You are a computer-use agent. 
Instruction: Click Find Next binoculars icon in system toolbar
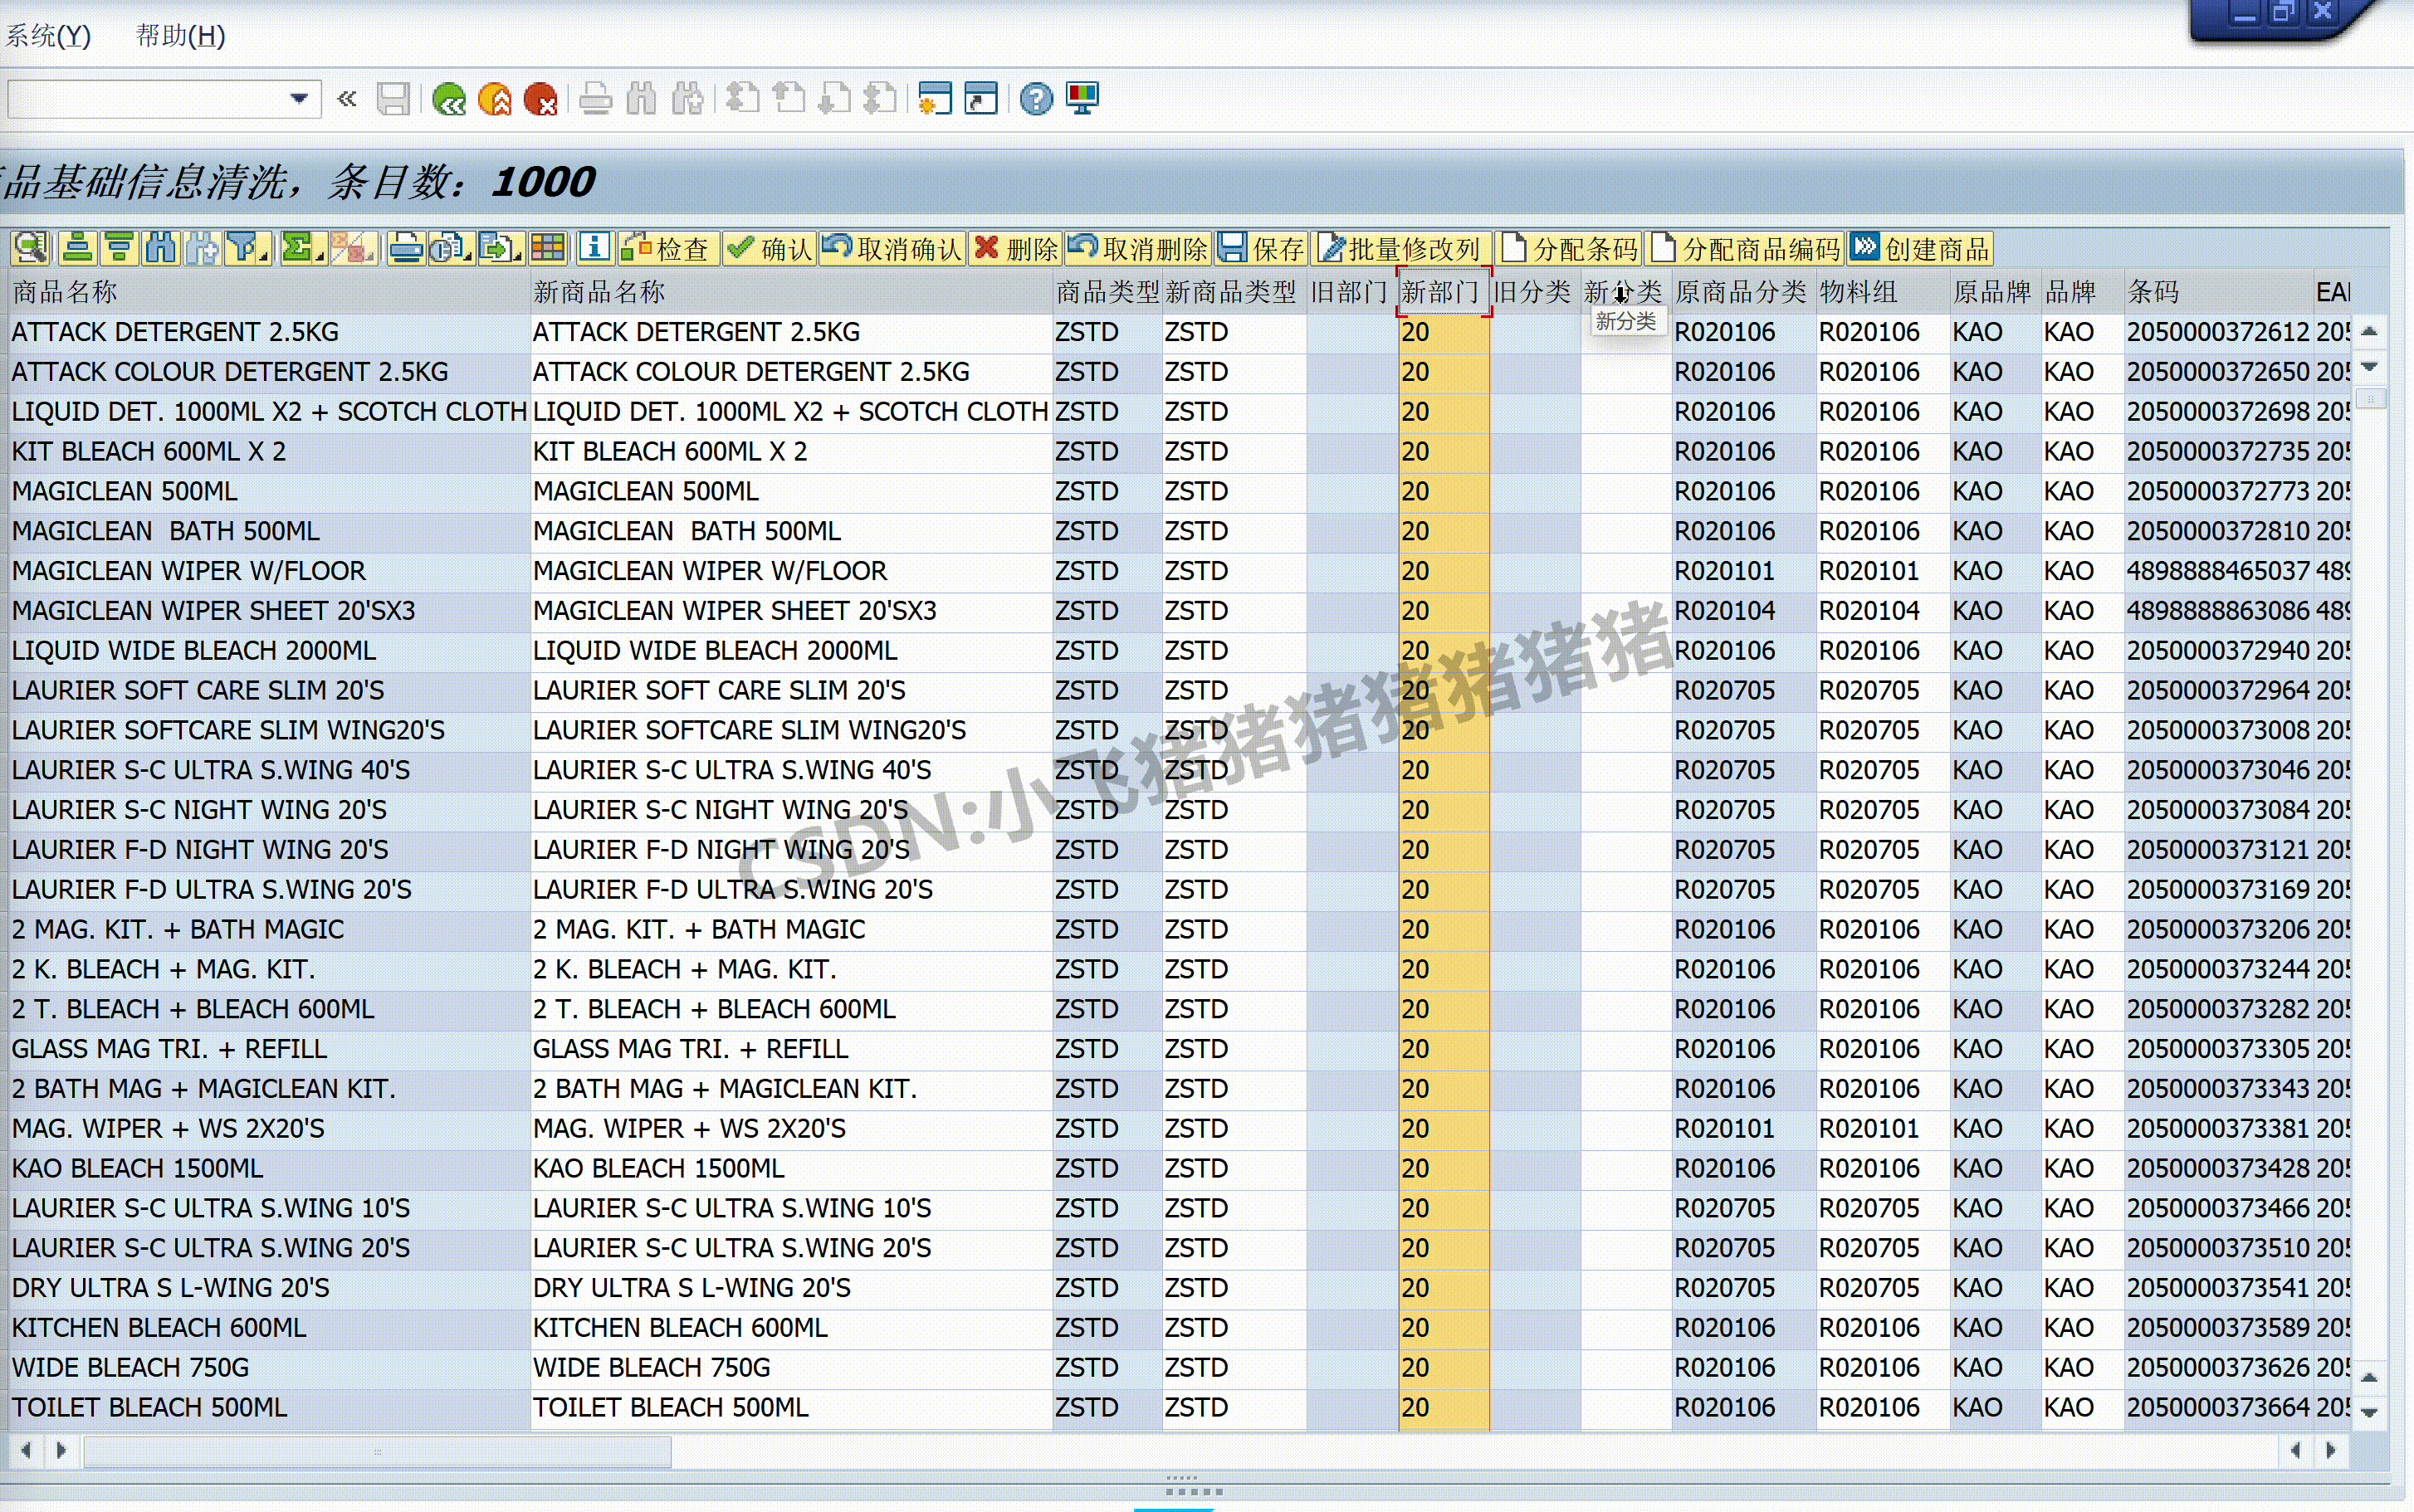(688, 99)
